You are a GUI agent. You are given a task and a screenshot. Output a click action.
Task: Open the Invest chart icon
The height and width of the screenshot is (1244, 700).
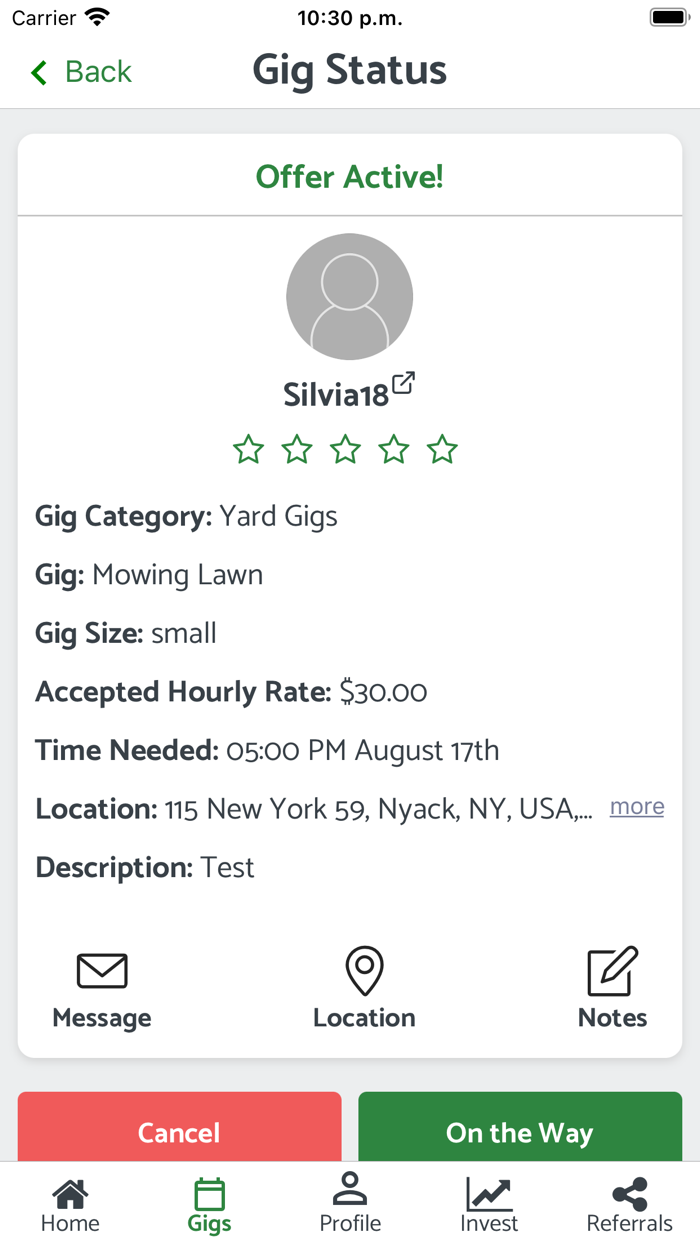489,1194
